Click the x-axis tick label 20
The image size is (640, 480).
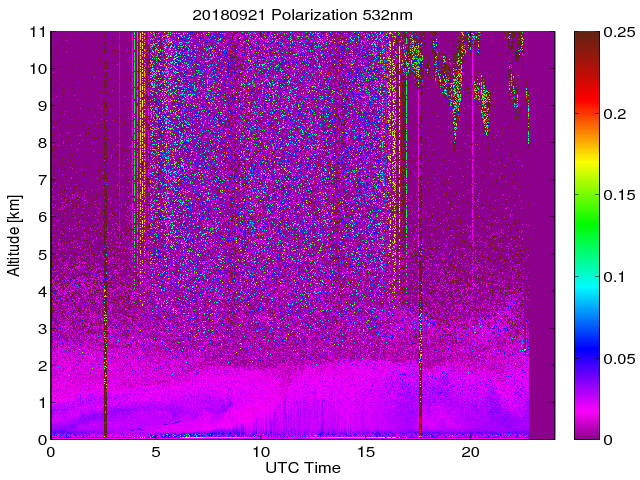point(470,452)
